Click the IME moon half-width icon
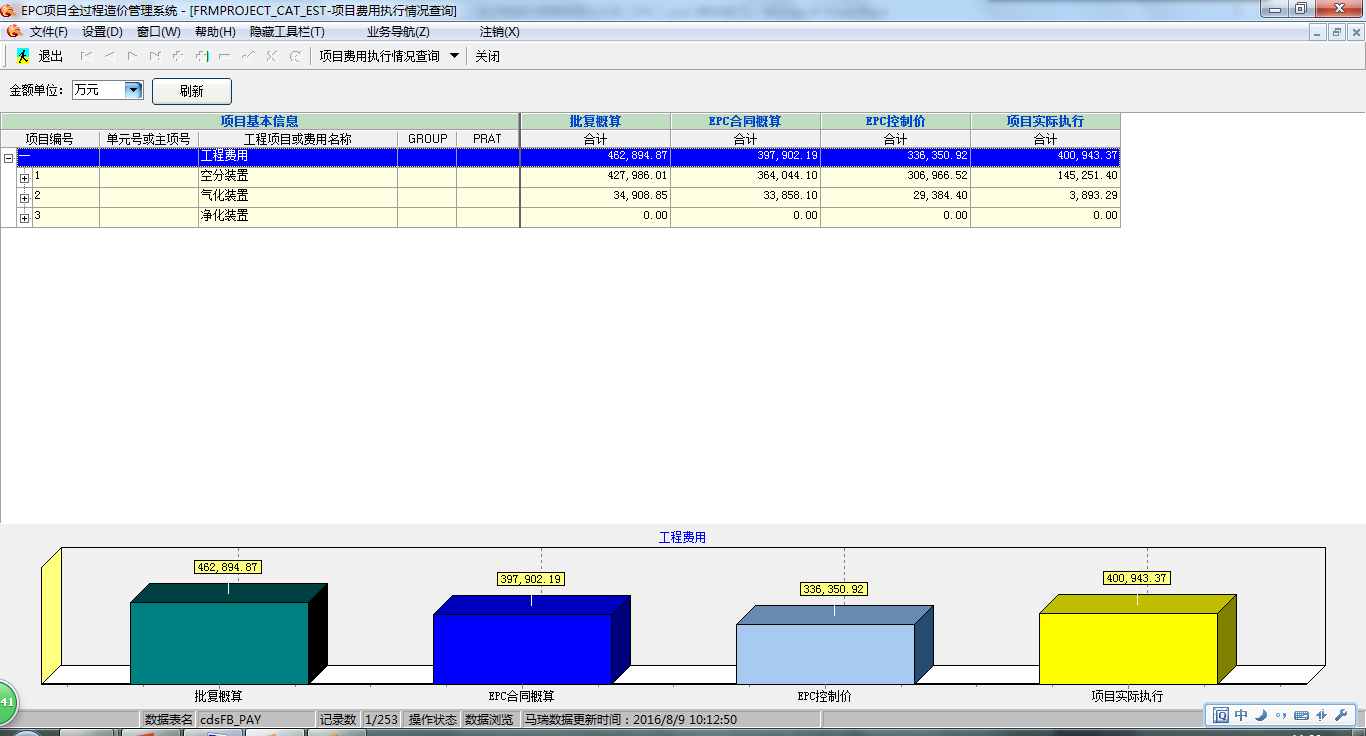The image size is (1366, 736). (1260, 715)
